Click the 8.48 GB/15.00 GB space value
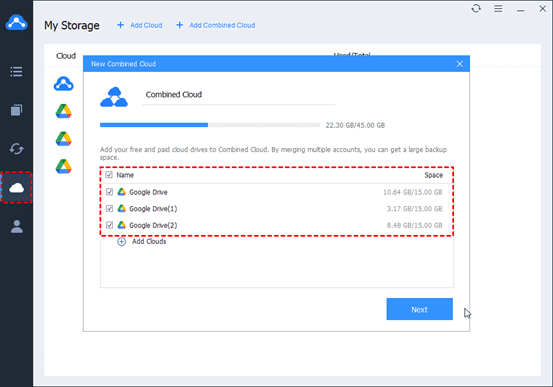 click(x=414, y=225)
